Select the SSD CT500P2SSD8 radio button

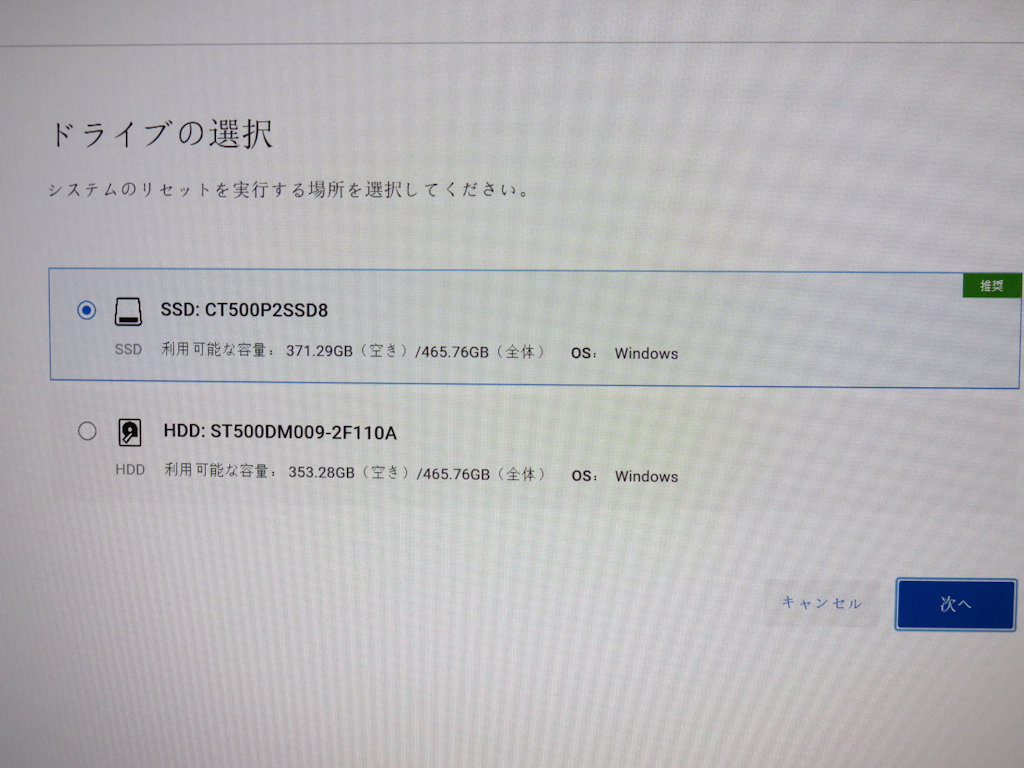[88, 310]
